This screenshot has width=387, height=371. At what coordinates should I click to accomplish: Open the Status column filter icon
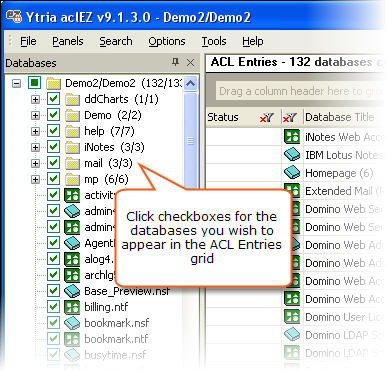[267, 118]
